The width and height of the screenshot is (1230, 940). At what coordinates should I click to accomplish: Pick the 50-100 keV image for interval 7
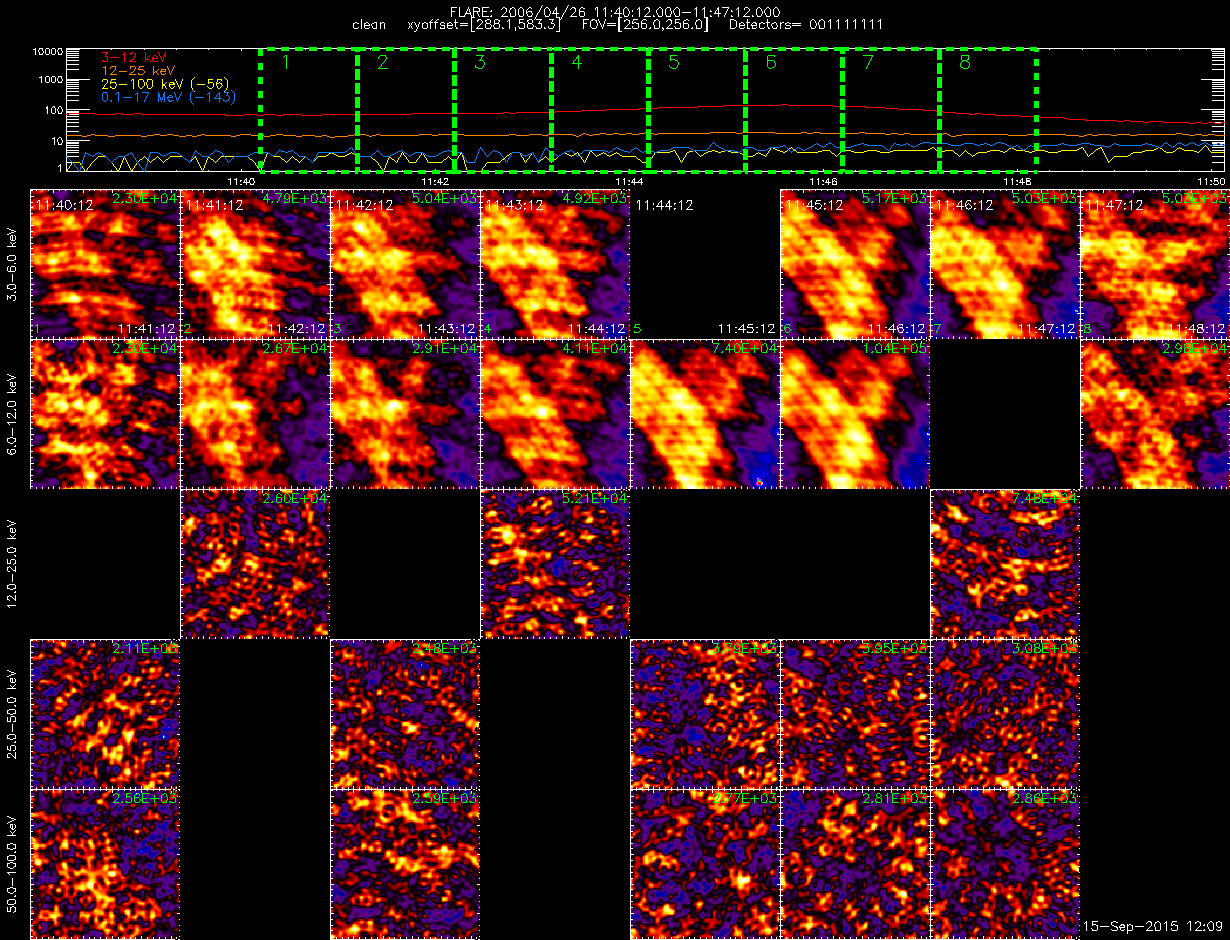click(1006, 864)
